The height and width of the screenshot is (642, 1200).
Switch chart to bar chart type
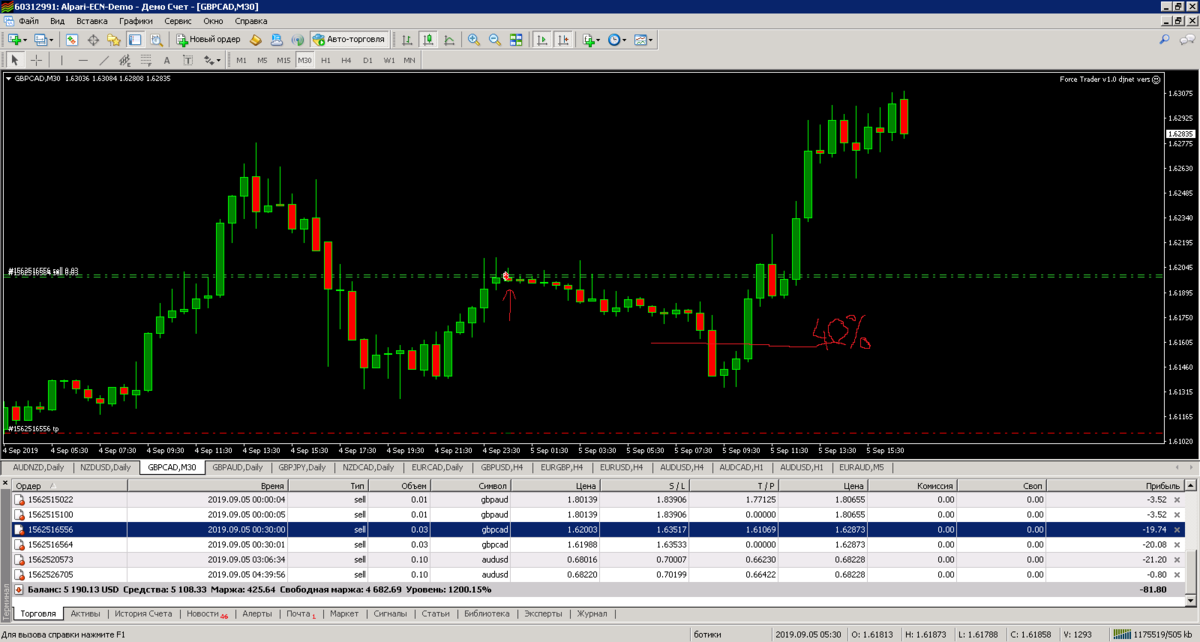pyautogui.click(x=407, y=40)
